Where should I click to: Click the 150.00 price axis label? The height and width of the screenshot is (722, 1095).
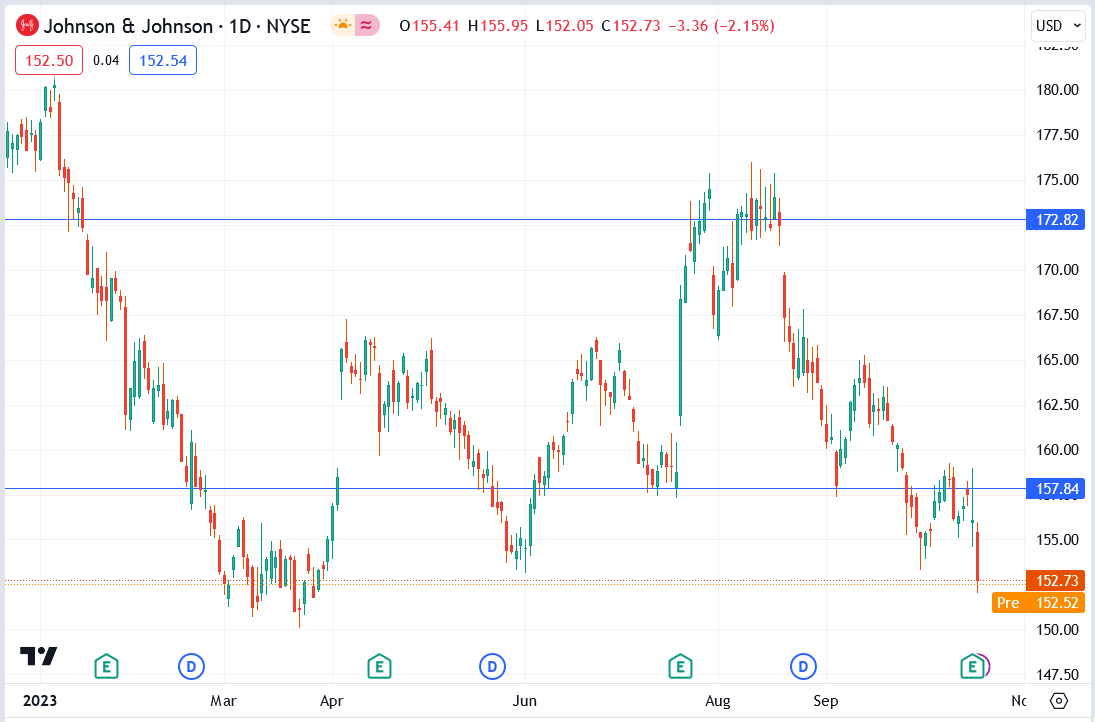point(1057,630)
